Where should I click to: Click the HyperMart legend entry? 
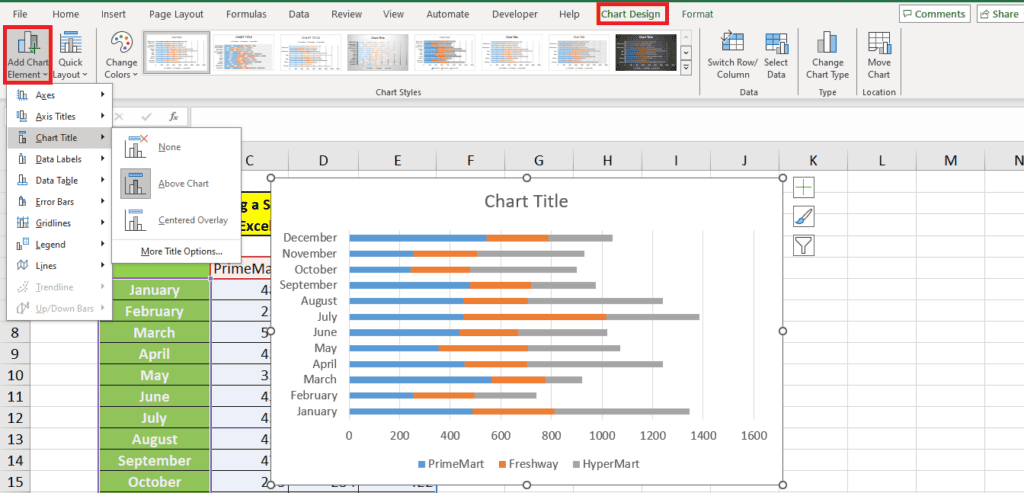(606, 464)
